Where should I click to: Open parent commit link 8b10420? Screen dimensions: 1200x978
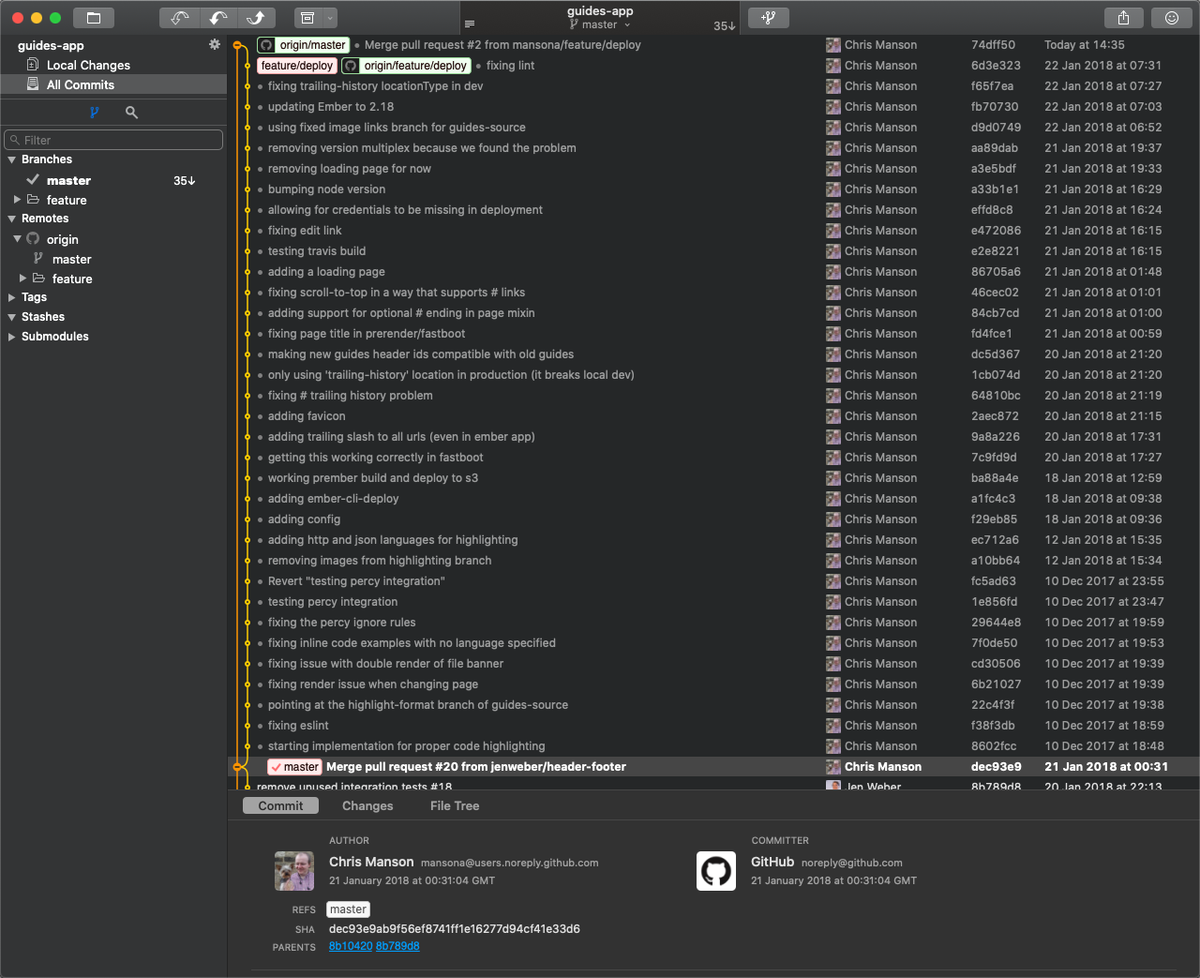pyautogui.click(x=350, y=946)
